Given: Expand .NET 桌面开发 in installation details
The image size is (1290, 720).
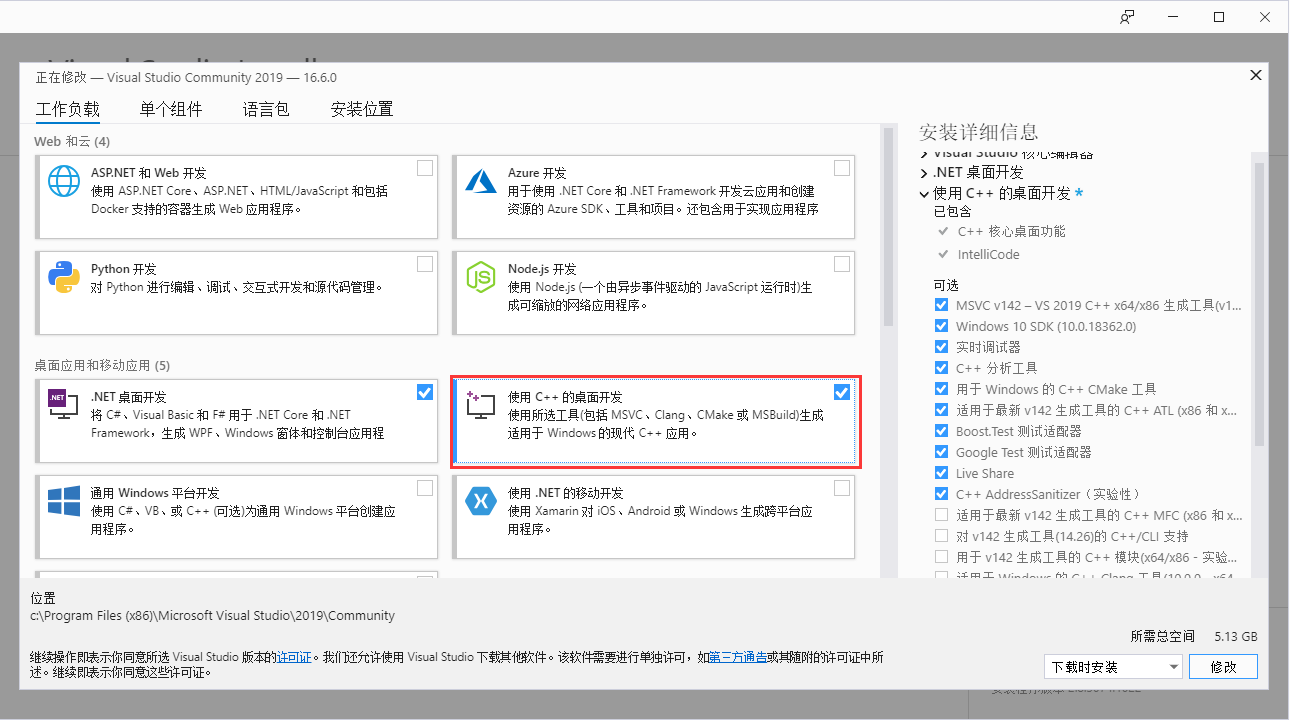Looking at the screenshot, I should [x=925, y=173].
